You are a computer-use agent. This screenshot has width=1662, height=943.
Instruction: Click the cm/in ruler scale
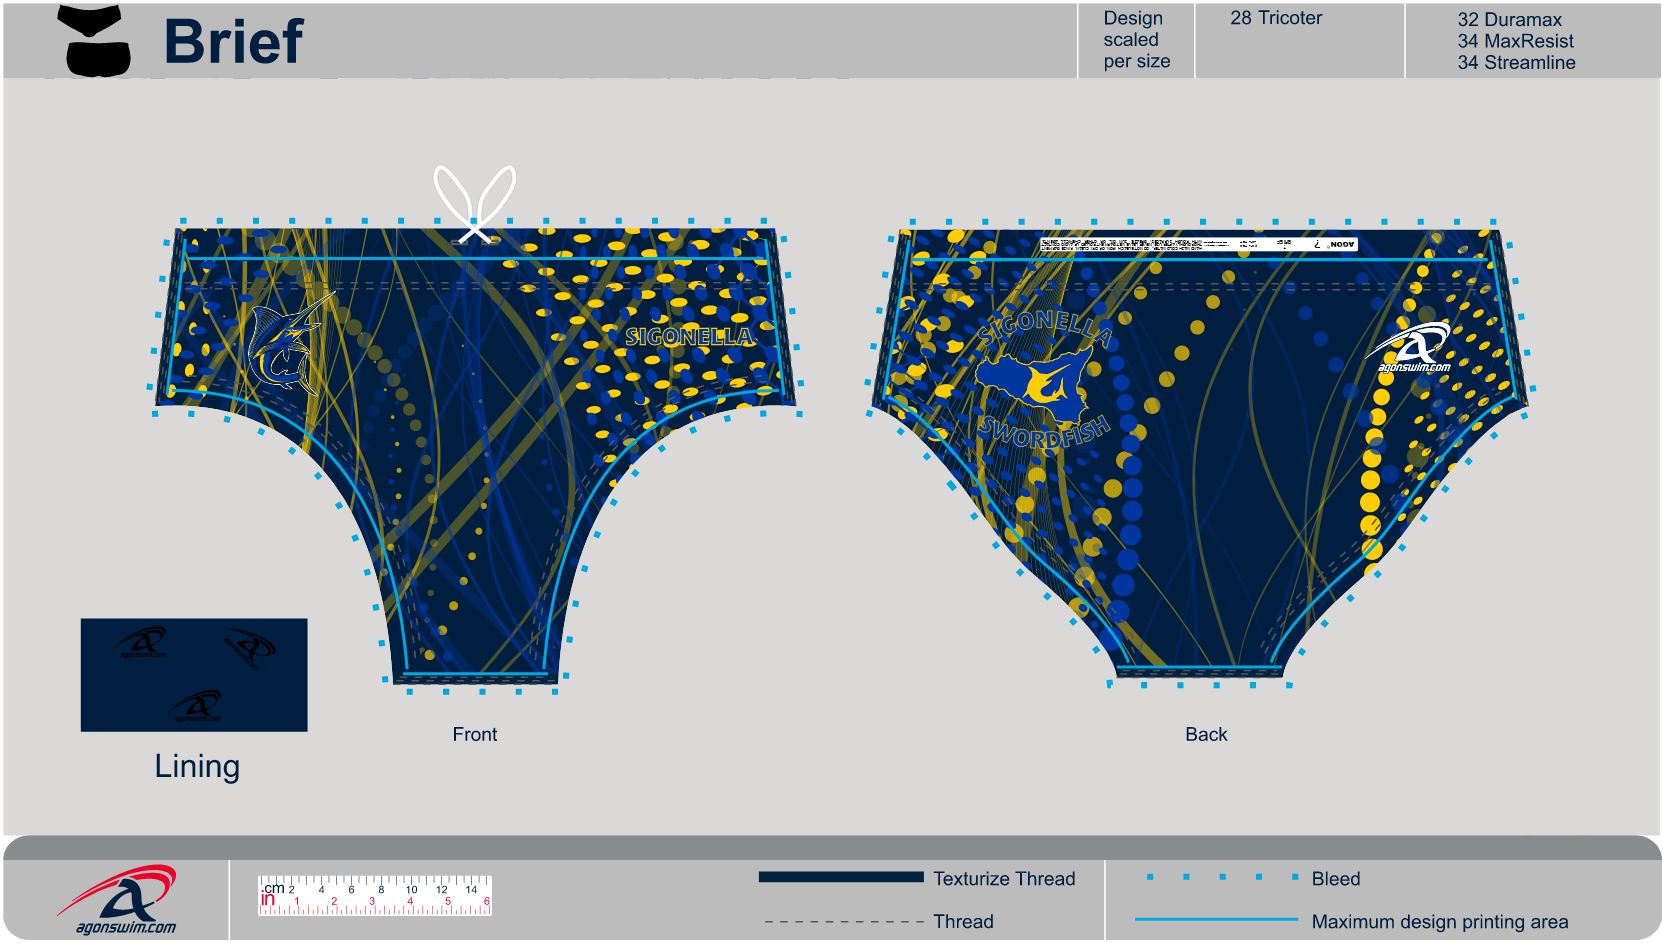coord(375,896)
